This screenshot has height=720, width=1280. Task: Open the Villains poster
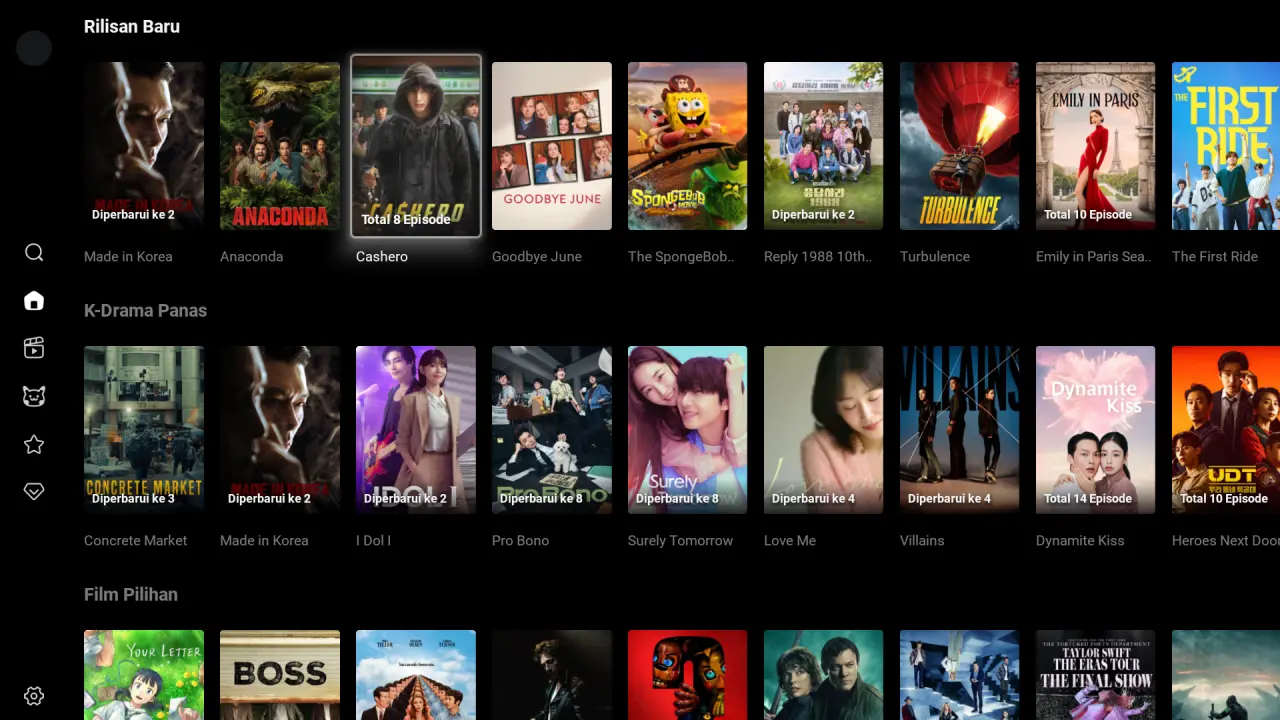point(960,430)
